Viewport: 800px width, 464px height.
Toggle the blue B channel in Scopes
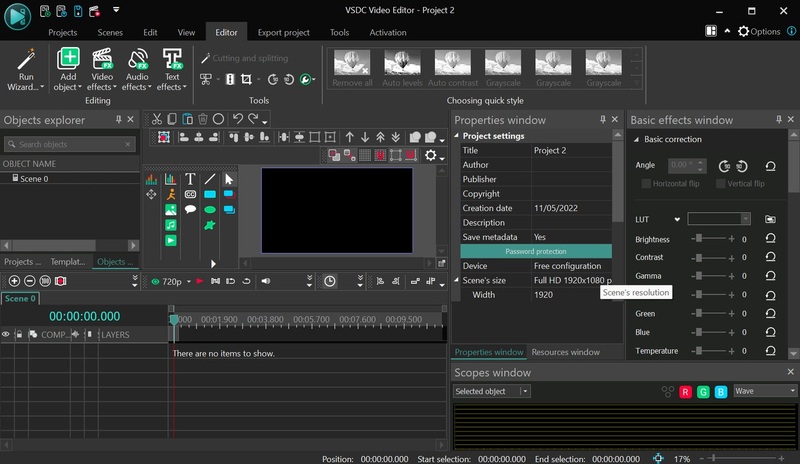[721, 391]
